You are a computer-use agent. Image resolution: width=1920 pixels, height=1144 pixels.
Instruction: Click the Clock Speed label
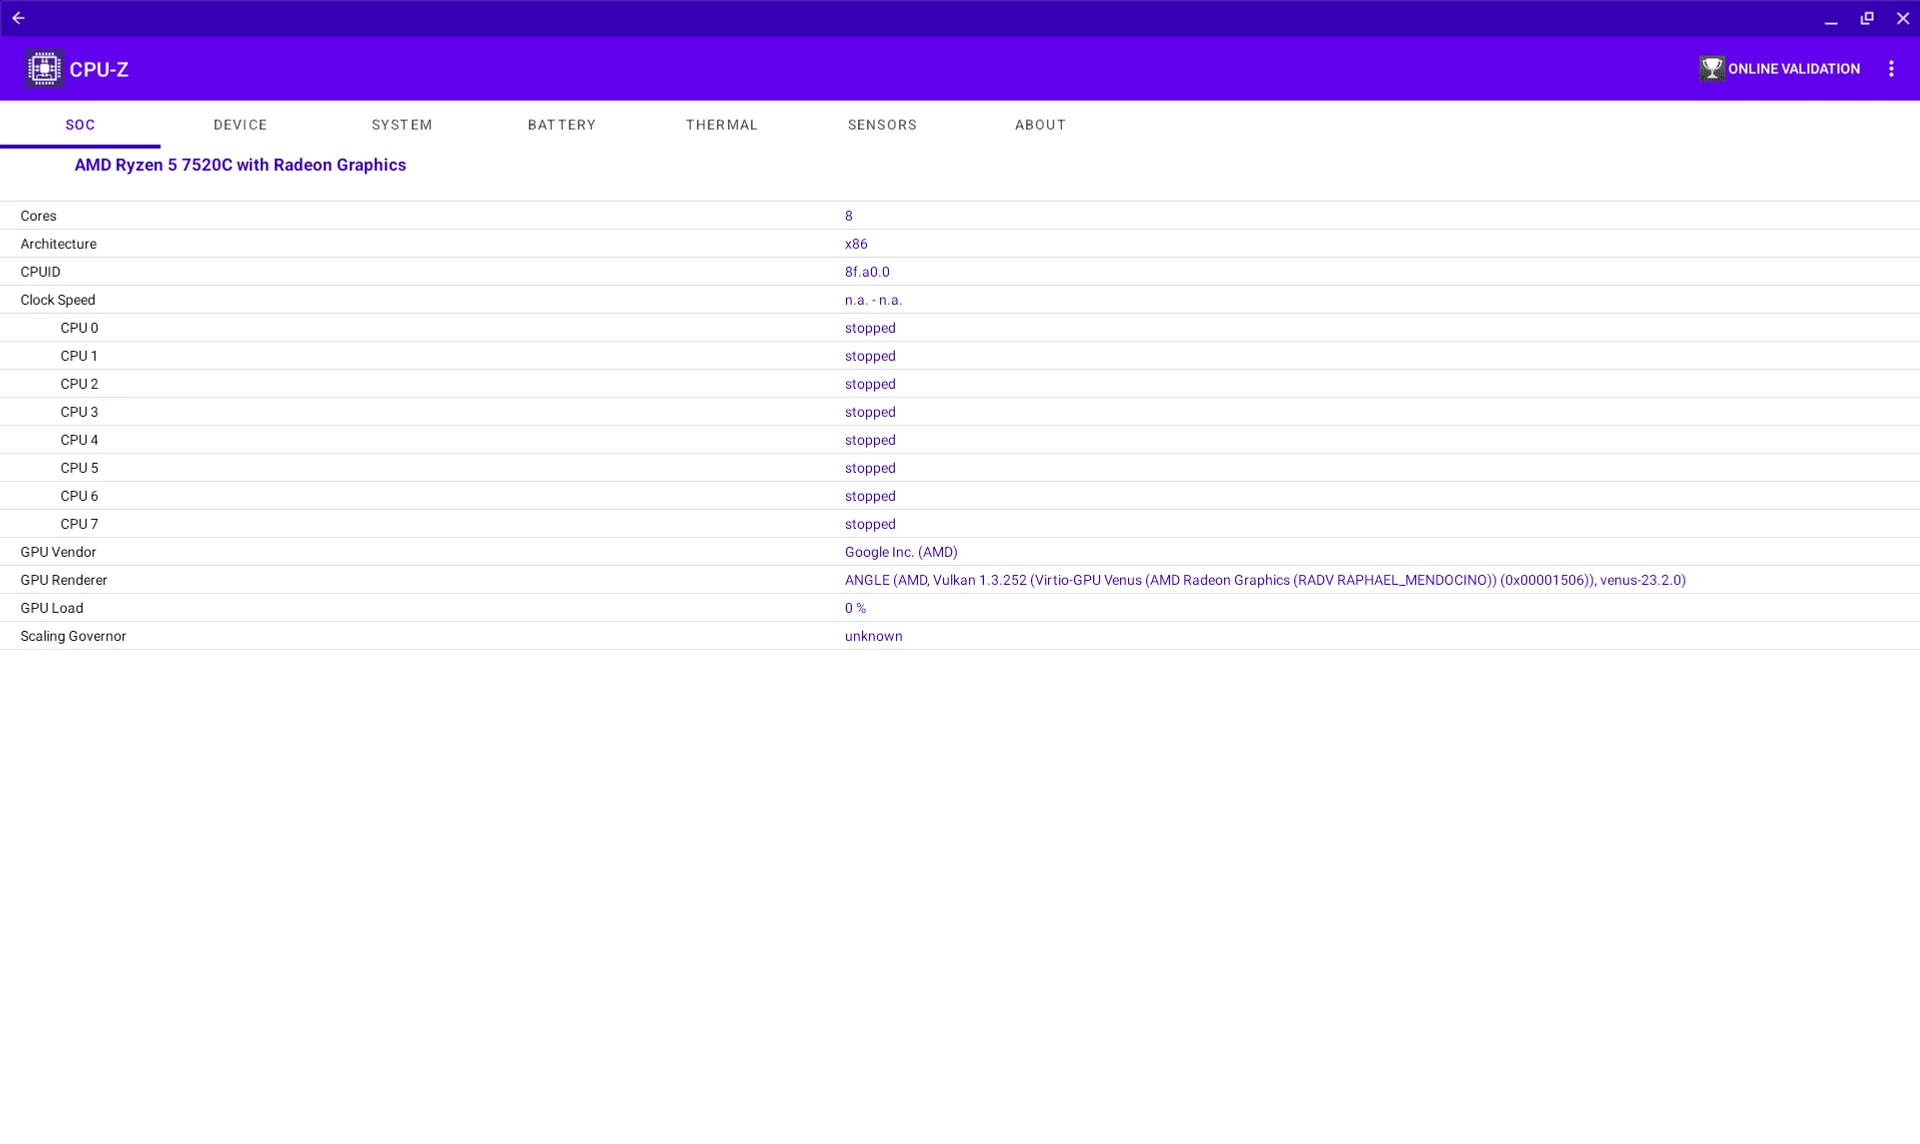(x=58, y=300)
